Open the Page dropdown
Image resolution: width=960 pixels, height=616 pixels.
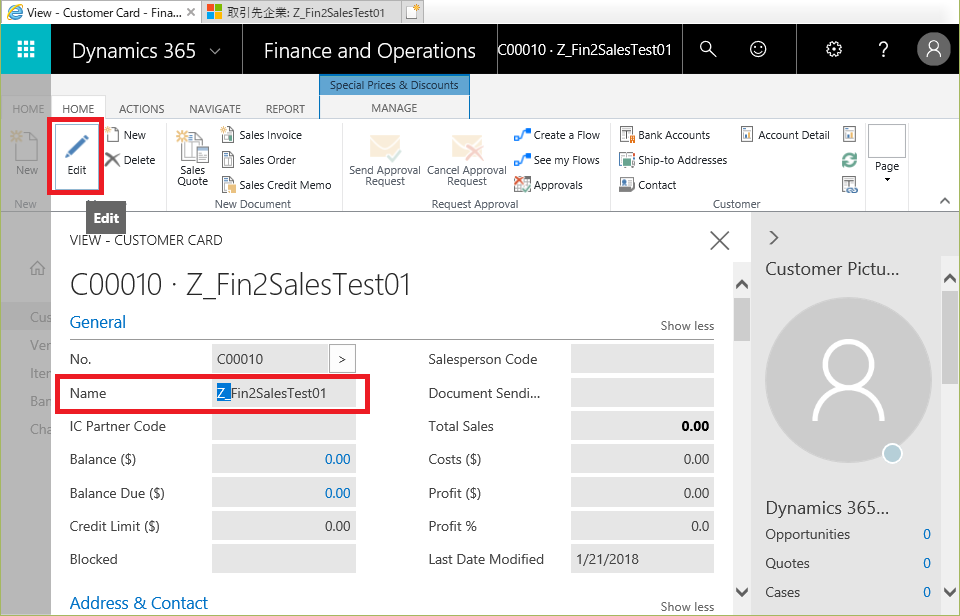point(887,156)
